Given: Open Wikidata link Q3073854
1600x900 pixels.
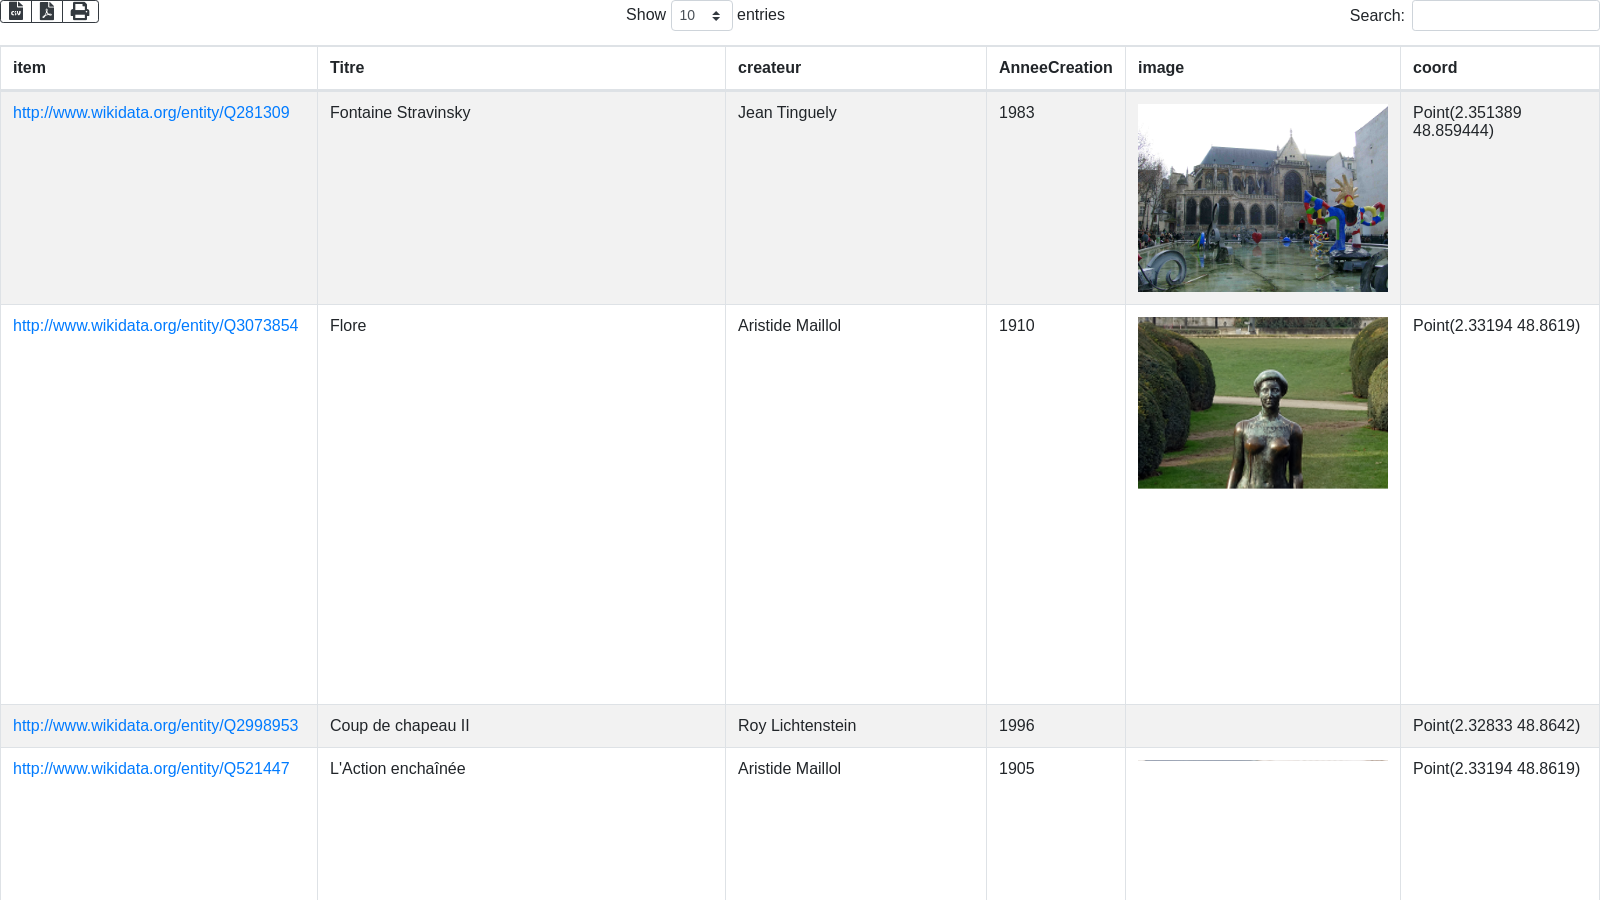Looking at the screenshot, I should pyautogui.click(x=155, y=326).
